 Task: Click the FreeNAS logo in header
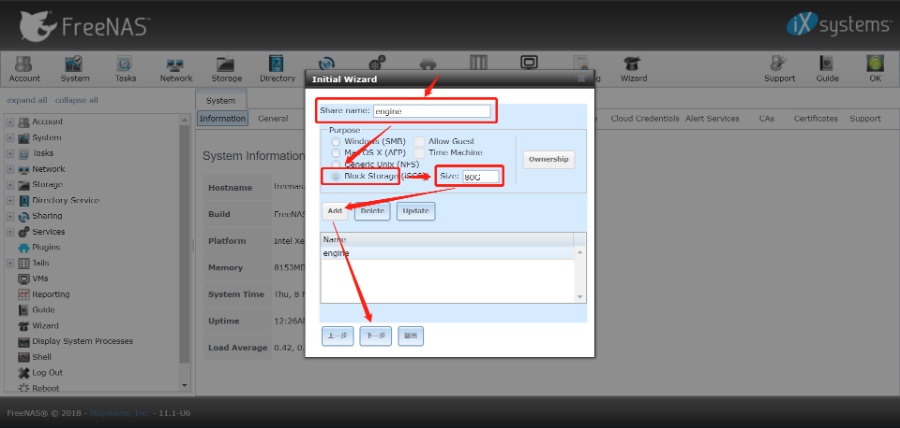[x=84, y=26]
